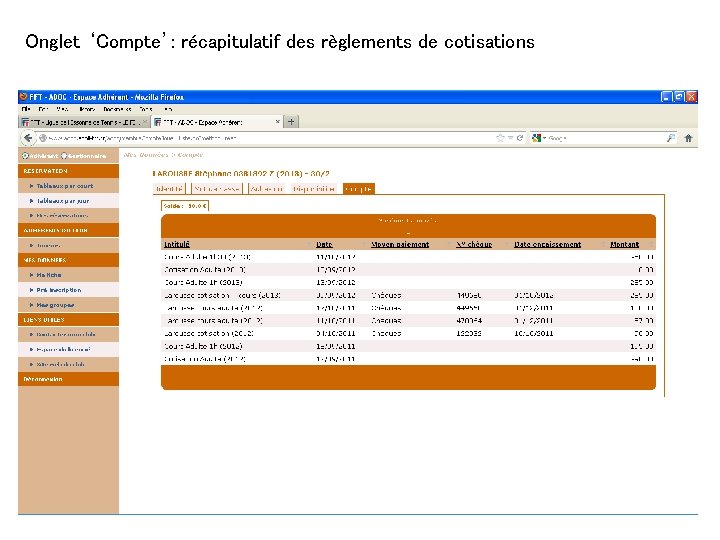Sort table by Date encaissement column
The width and height of the screenshot is (720, 540).
click(547, 244)
